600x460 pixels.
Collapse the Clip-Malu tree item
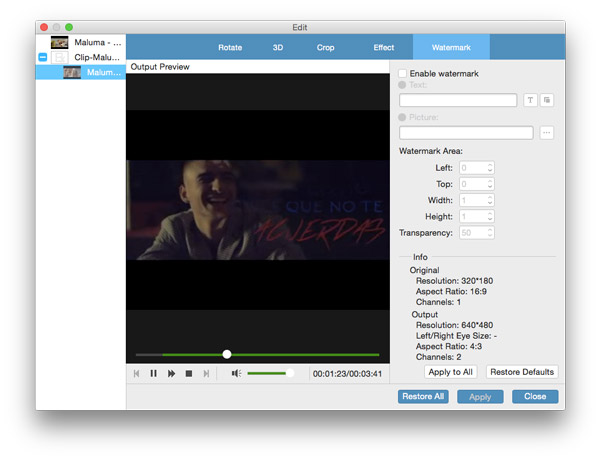click(x=43, y=57)
